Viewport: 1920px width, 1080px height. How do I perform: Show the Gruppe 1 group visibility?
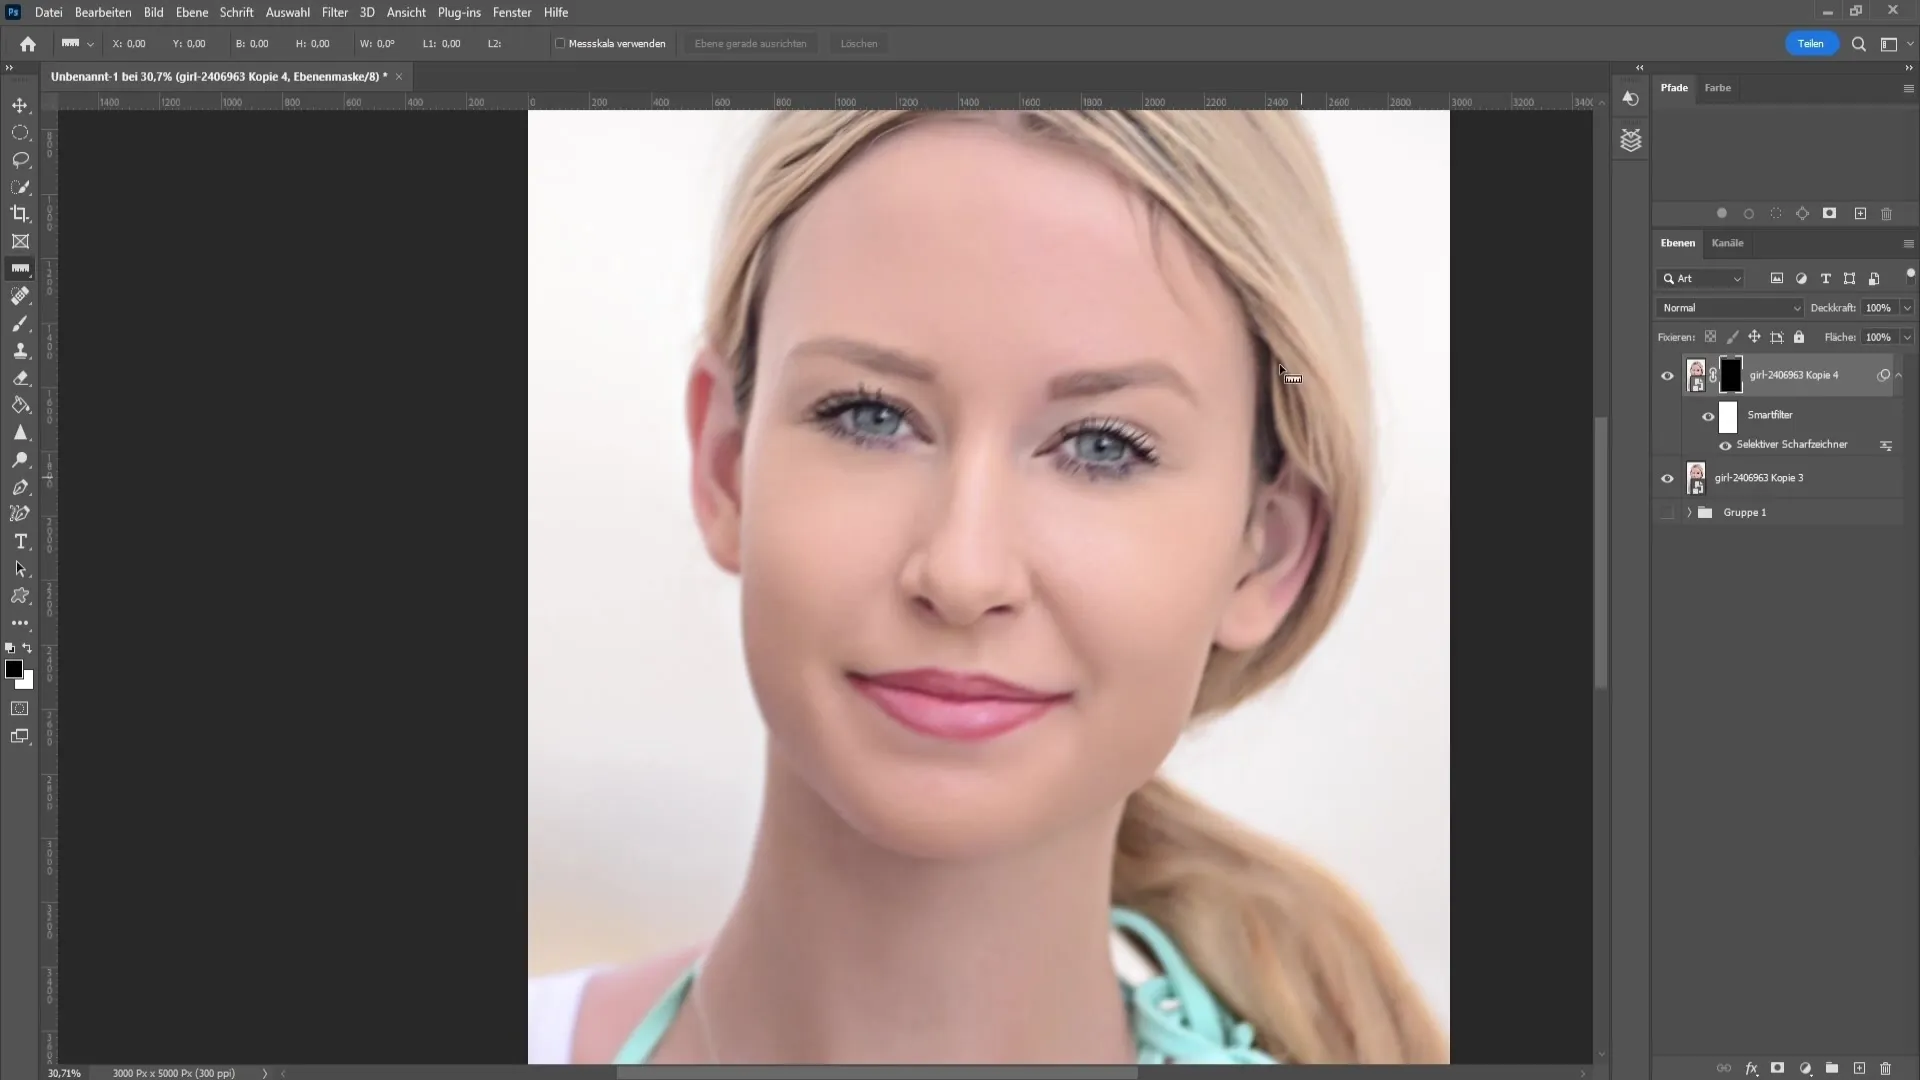(1667, 513)
